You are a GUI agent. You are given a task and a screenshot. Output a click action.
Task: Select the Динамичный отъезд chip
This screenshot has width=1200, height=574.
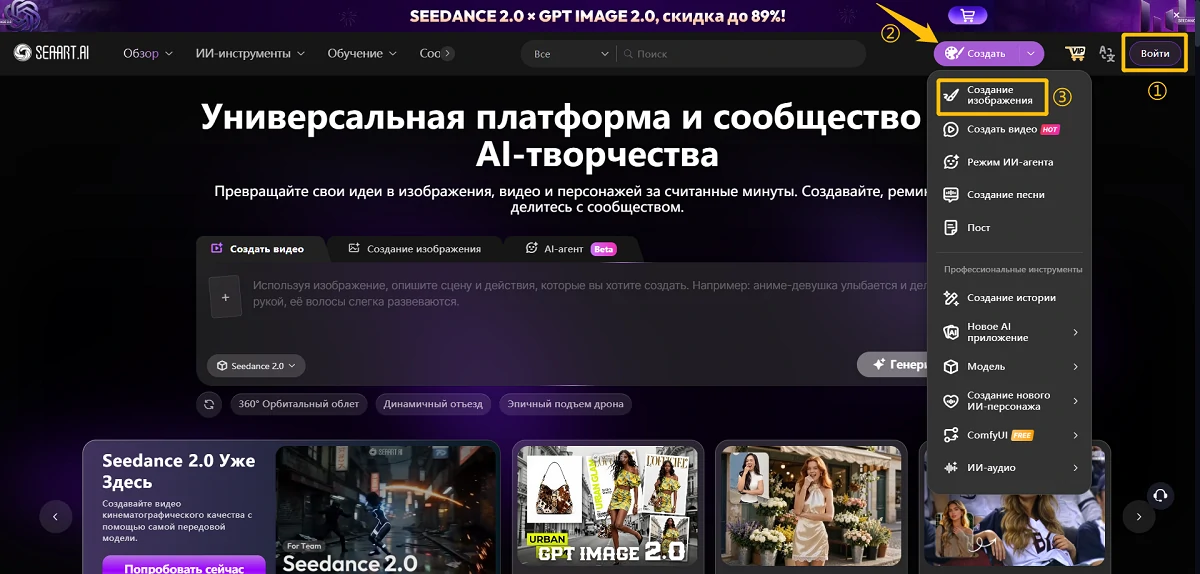pyautogui.click(x=433, y=404)
